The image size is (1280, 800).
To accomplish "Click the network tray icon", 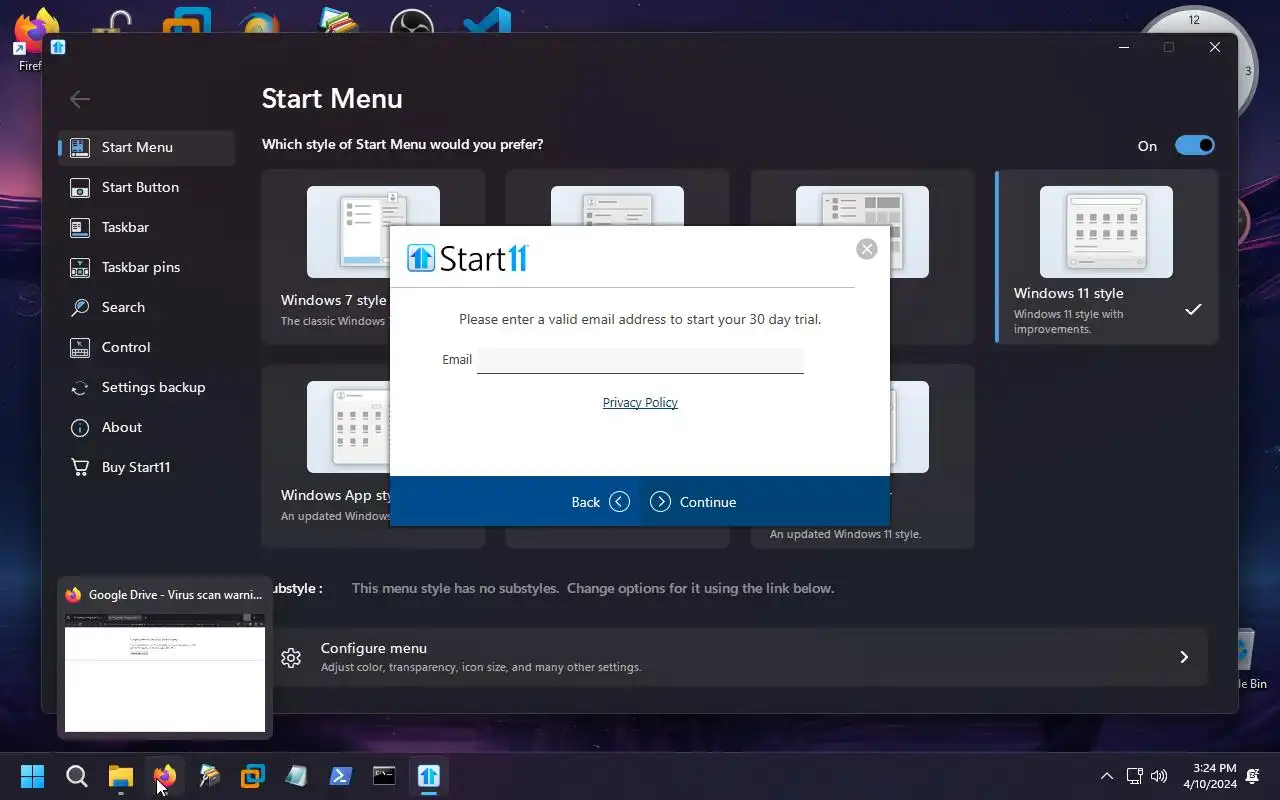I will (x=1134, y=776).
